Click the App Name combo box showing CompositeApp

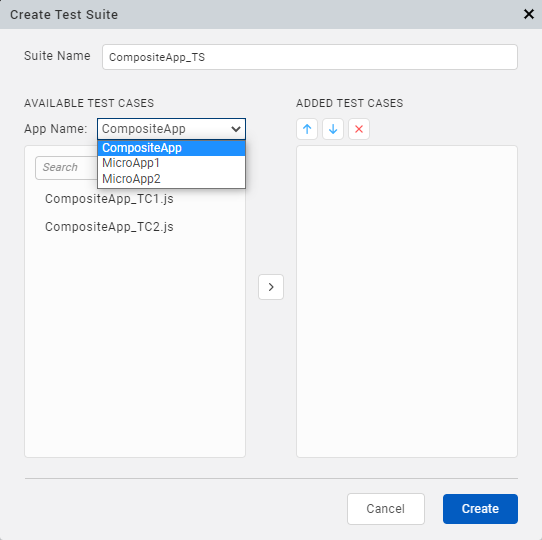coord(171,129)
